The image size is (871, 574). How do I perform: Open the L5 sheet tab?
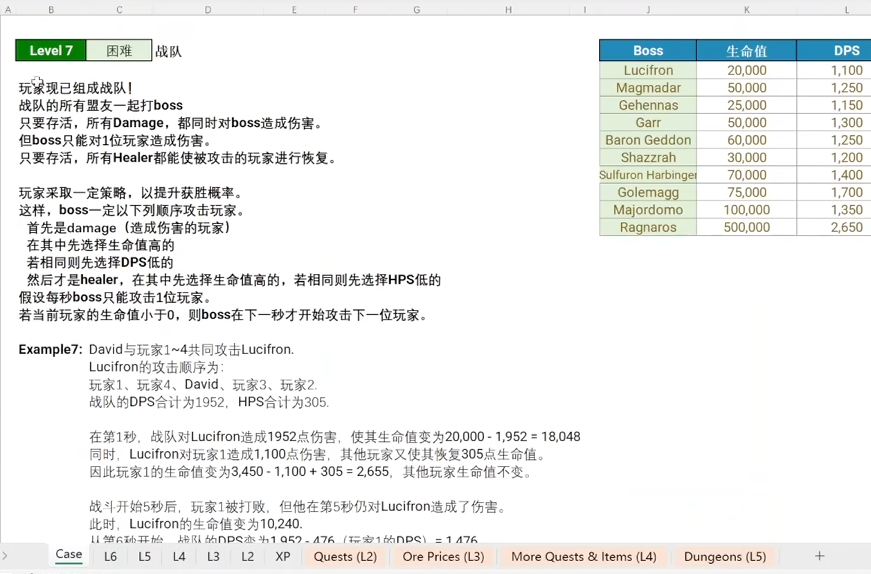144,556
